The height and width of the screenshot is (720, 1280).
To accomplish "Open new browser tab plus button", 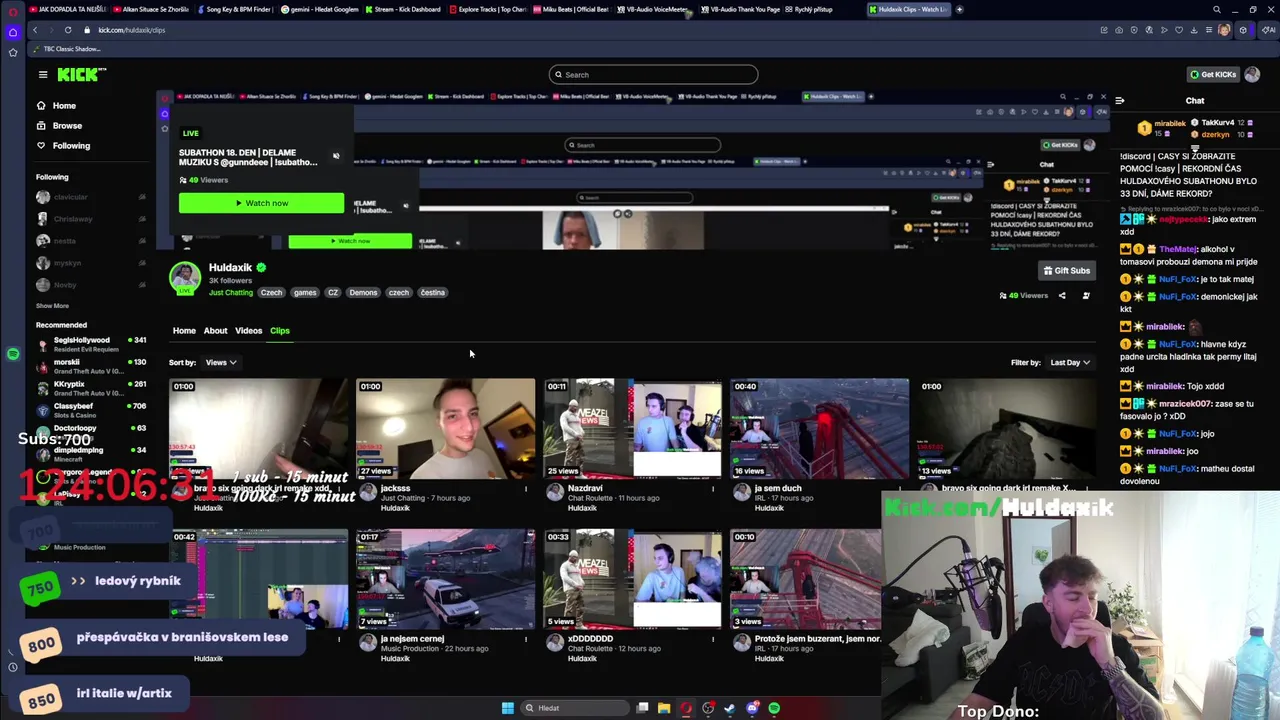I will (959, 9).
